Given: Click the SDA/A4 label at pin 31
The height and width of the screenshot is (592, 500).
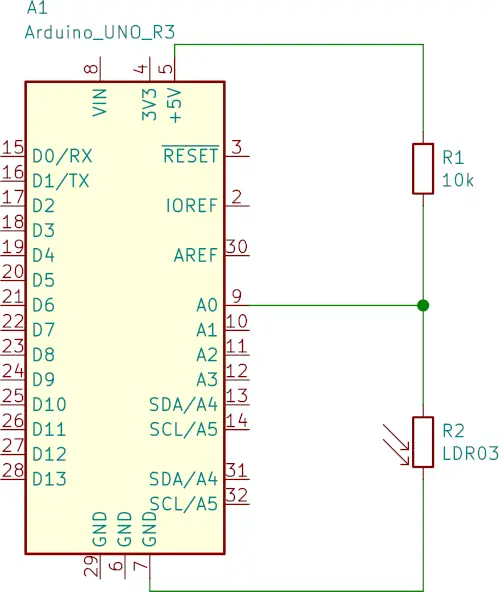Looking at the screenshot, I should coord(184,479).
